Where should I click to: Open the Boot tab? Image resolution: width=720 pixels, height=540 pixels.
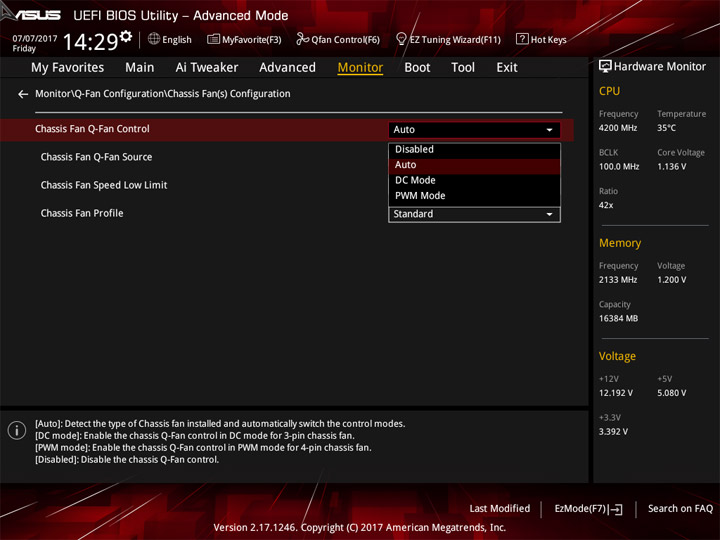(x=417, y=68)
